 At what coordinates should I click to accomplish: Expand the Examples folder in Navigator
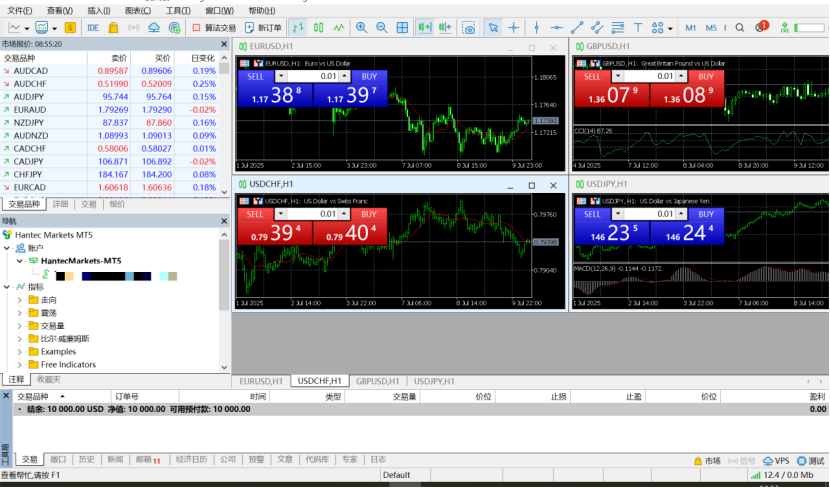pyautogui.click(x=20, y=351)
